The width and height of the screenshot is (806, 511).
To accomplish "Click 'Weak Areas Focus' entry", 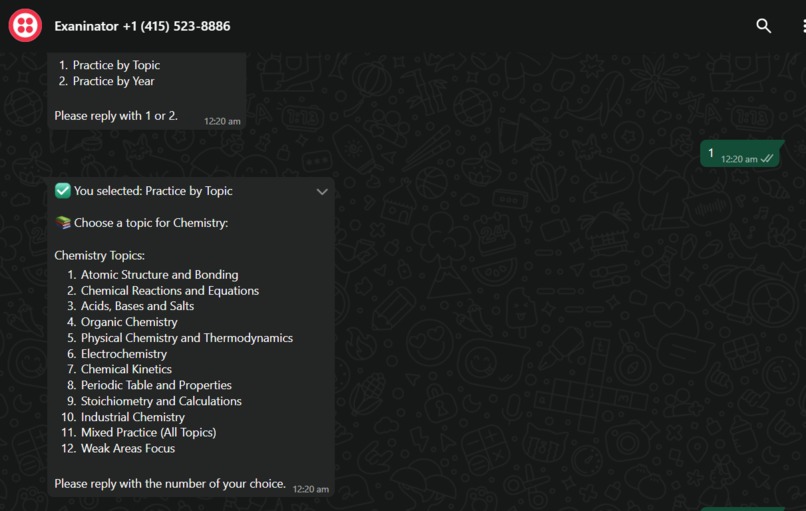I will [128, 448].
